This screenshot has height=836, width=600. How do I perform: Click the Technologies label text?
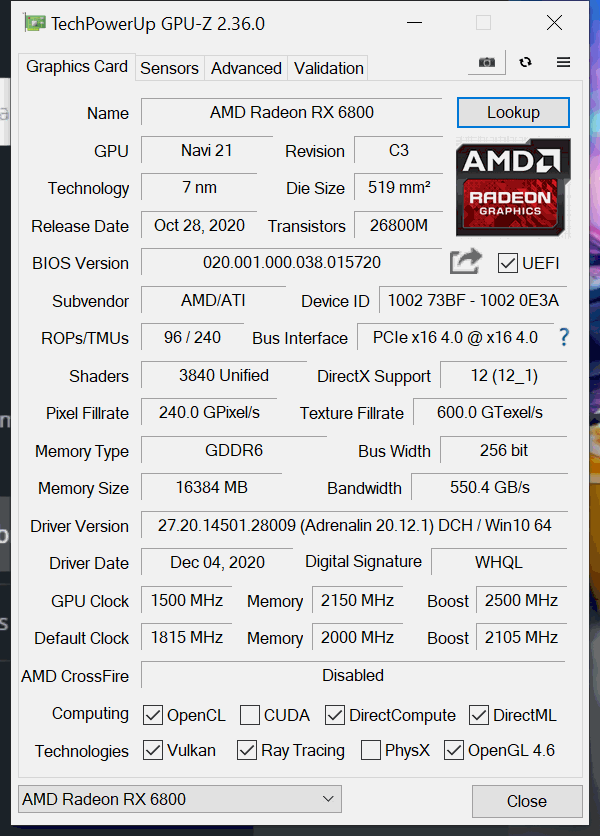pos(82,751)
